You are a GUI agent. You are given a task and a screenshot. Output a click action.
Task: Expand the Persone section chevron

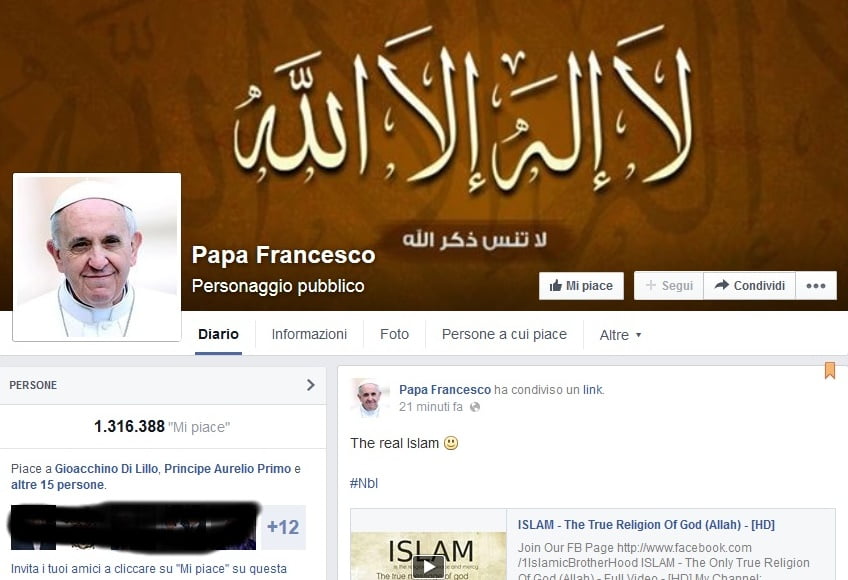[x=310, y=385]
